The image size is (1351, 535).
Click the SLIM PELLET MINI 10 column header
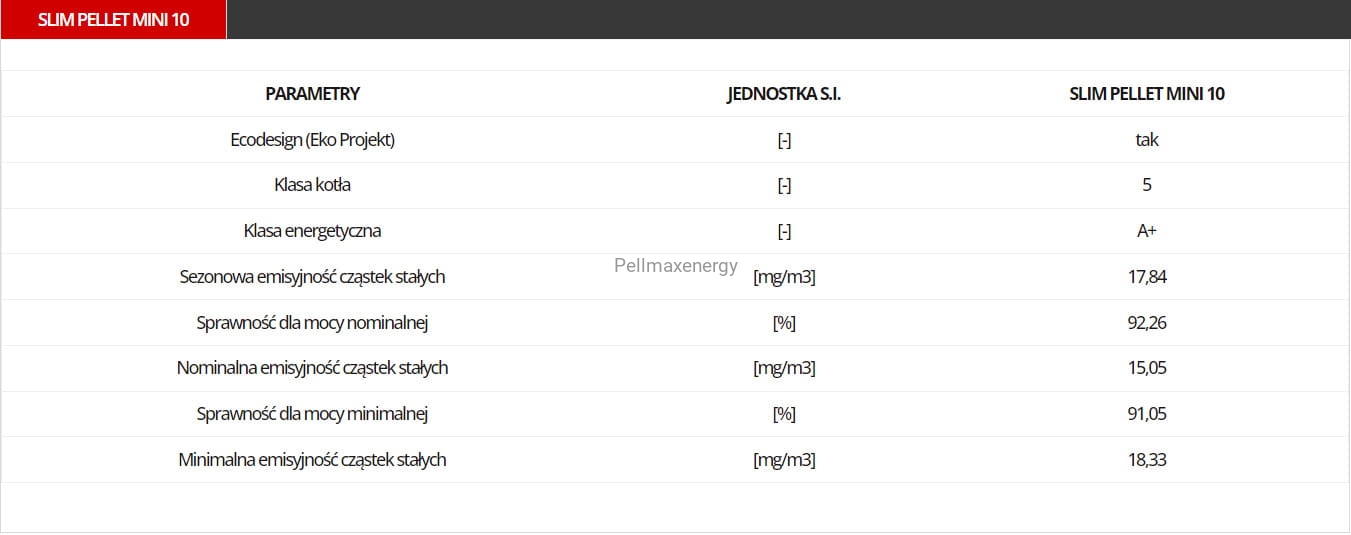tap(1147, 94)
